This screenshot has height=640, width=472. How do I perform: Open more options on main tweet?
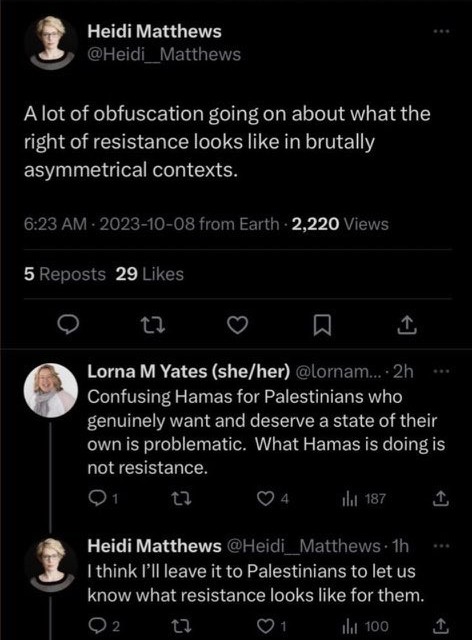pyautogui.click(x=441, y=31)
